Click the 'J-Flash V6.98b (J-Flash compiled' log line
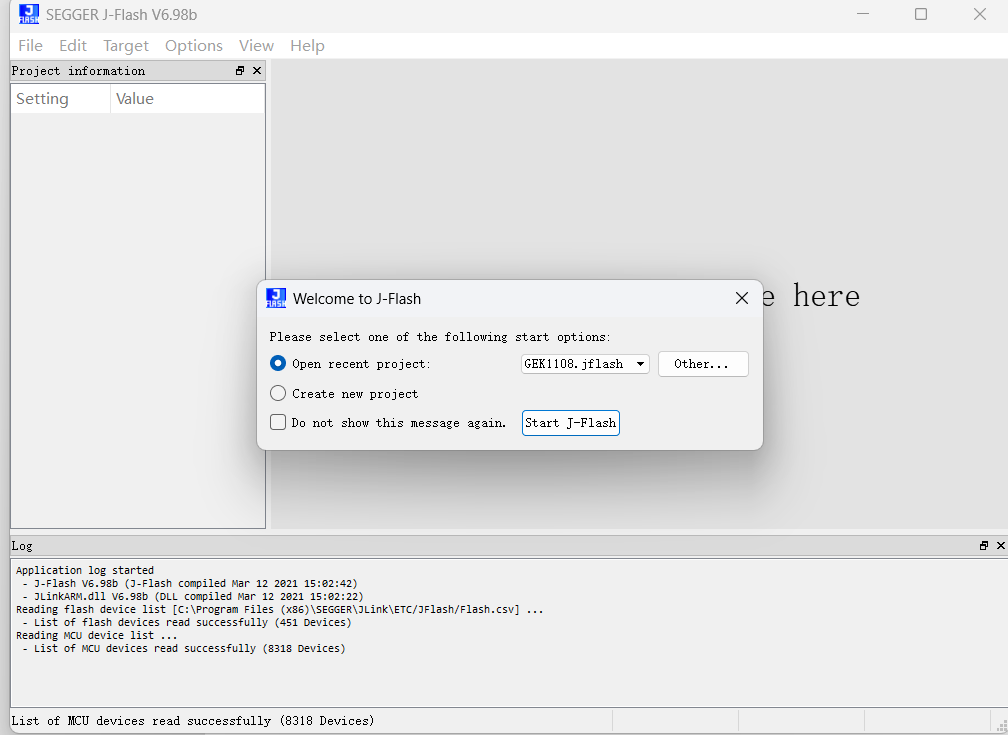 pyautogui.click(x=190, y=584)
